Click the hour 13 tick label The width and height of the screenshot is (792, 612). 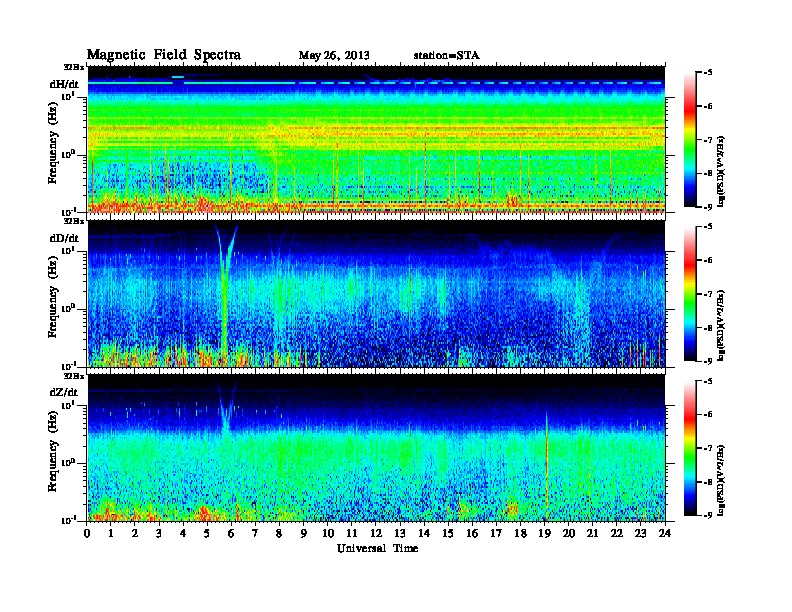400,533
